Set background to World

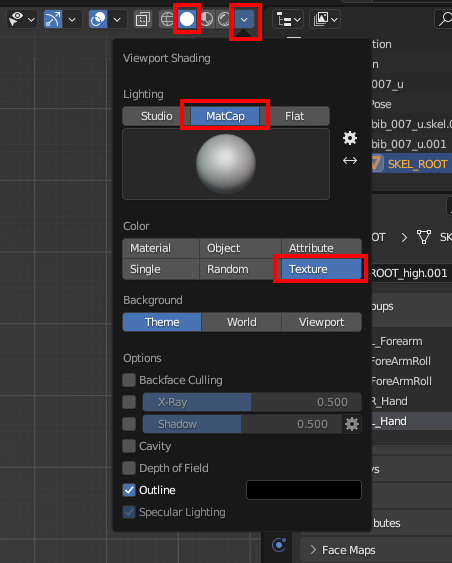click(242, 322)
